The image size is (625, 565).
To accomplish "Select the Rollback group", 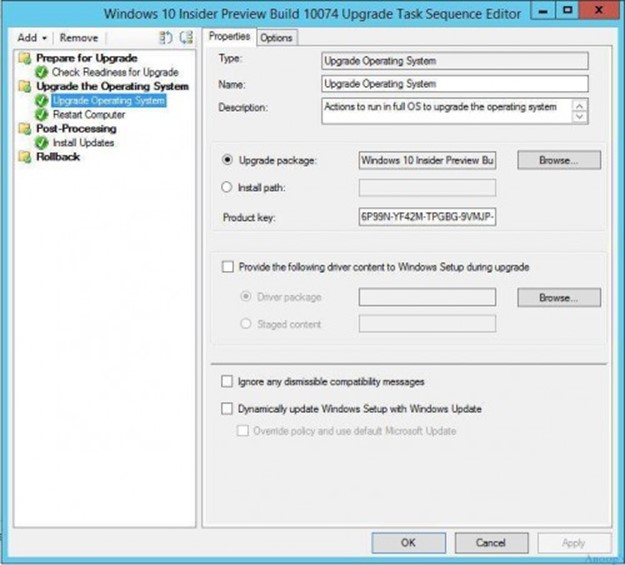I will (58, 157).
